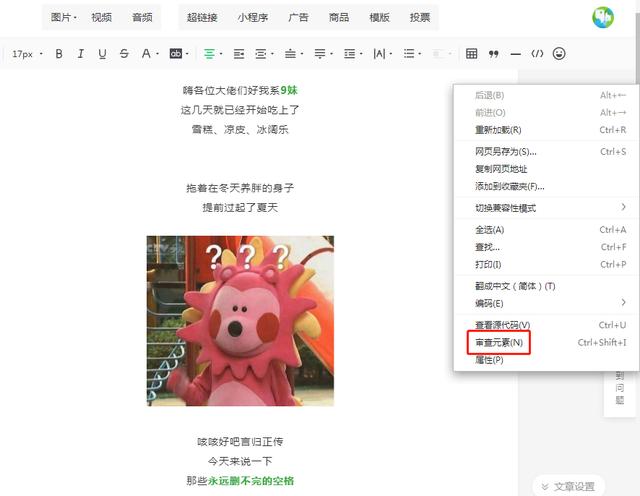The width and height of the screenshot is (640, 496).
Task: Expand the 编码(E) submenu arrow
Action: pos(623,302)
